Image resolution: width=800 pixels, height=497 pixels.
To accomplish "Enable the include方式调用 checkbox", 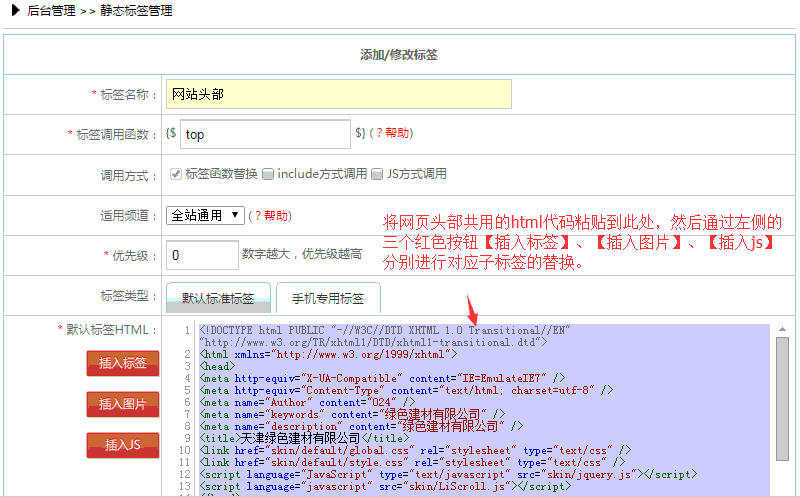I will coord(268,174).
